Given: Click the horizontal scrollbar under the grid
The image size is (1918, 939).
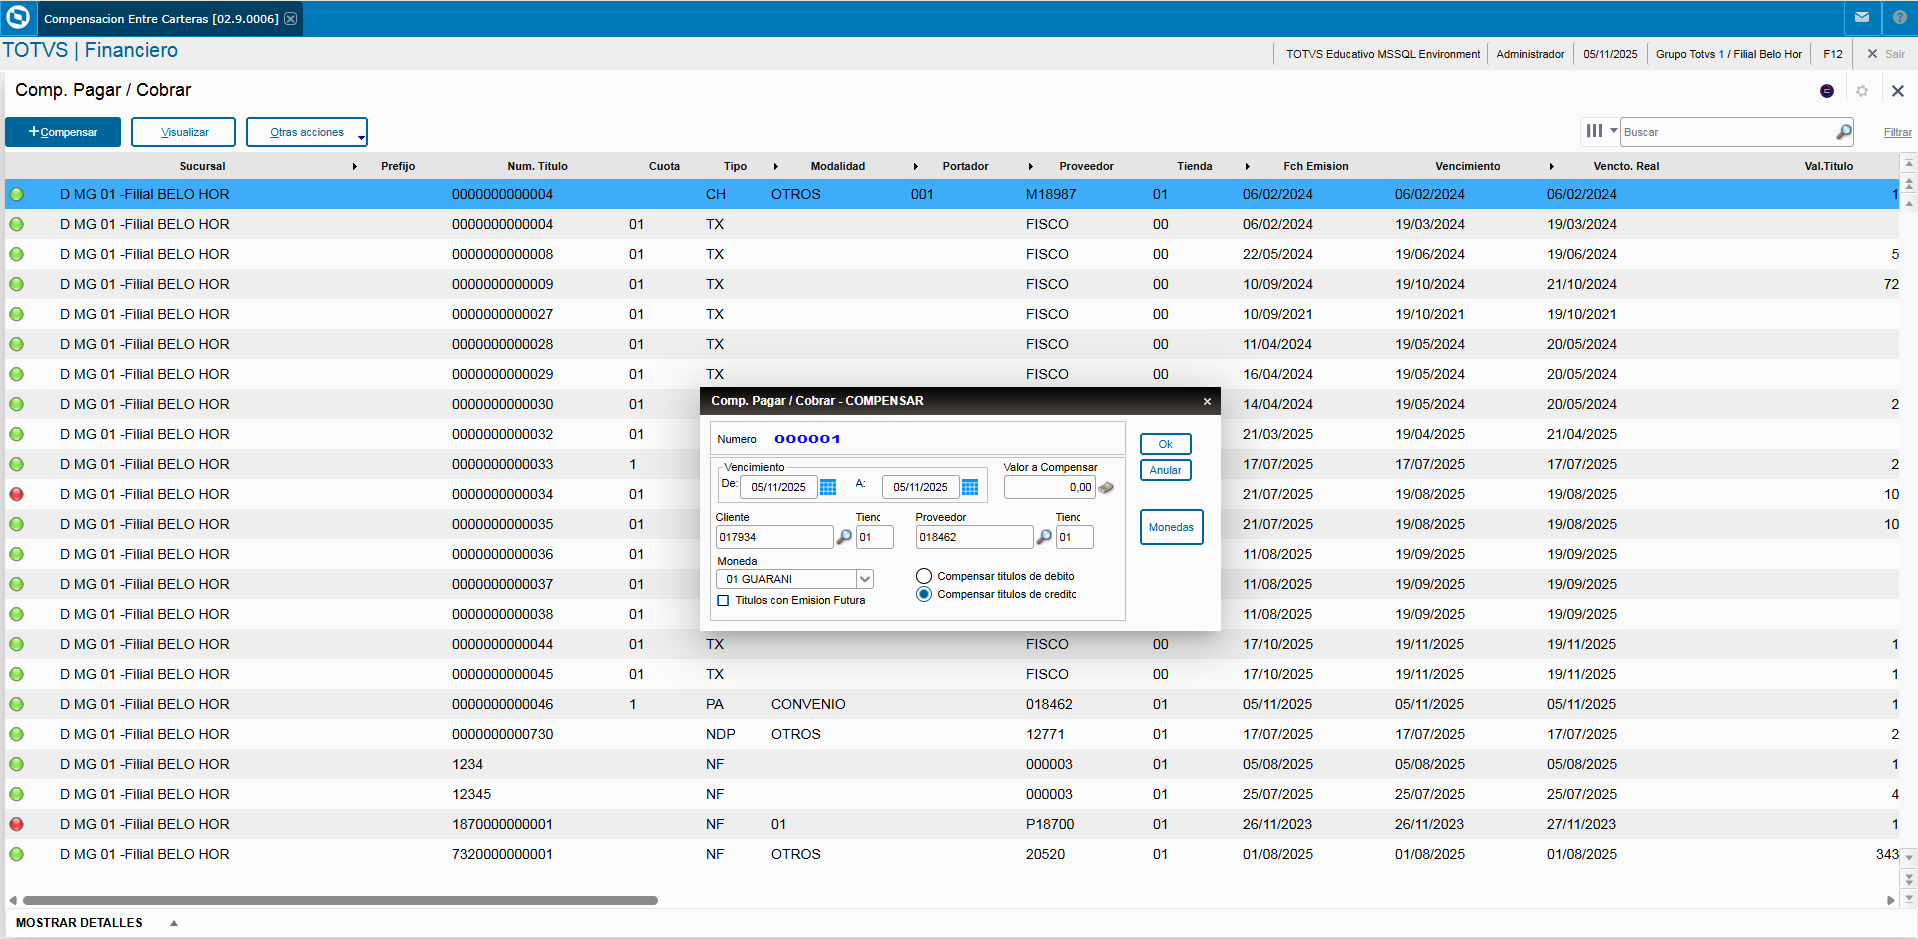Looking at the screenshot, I should (340, 900).
